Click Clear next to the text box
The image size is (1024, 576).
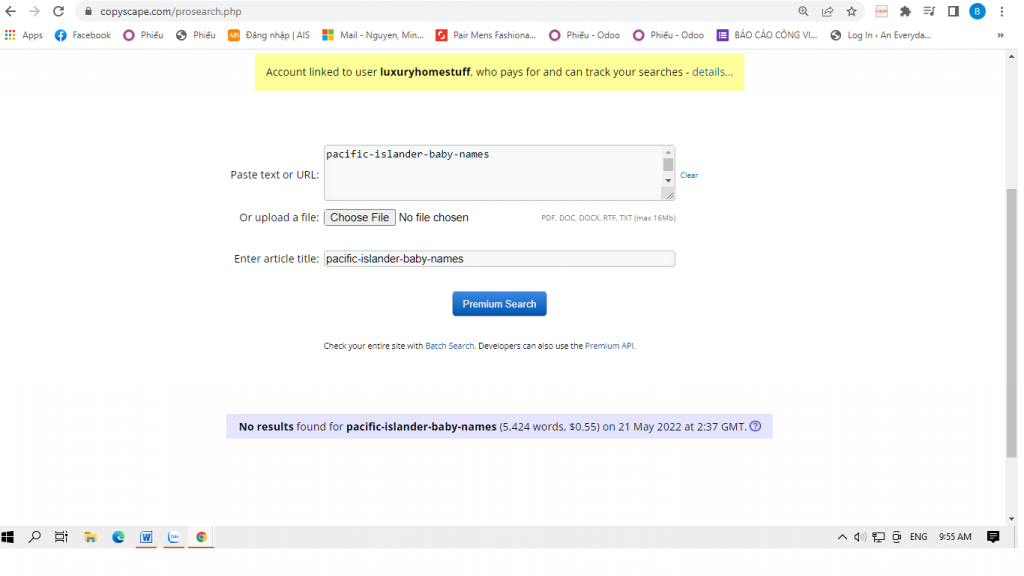pyautogui.click(x=689, y=175)
